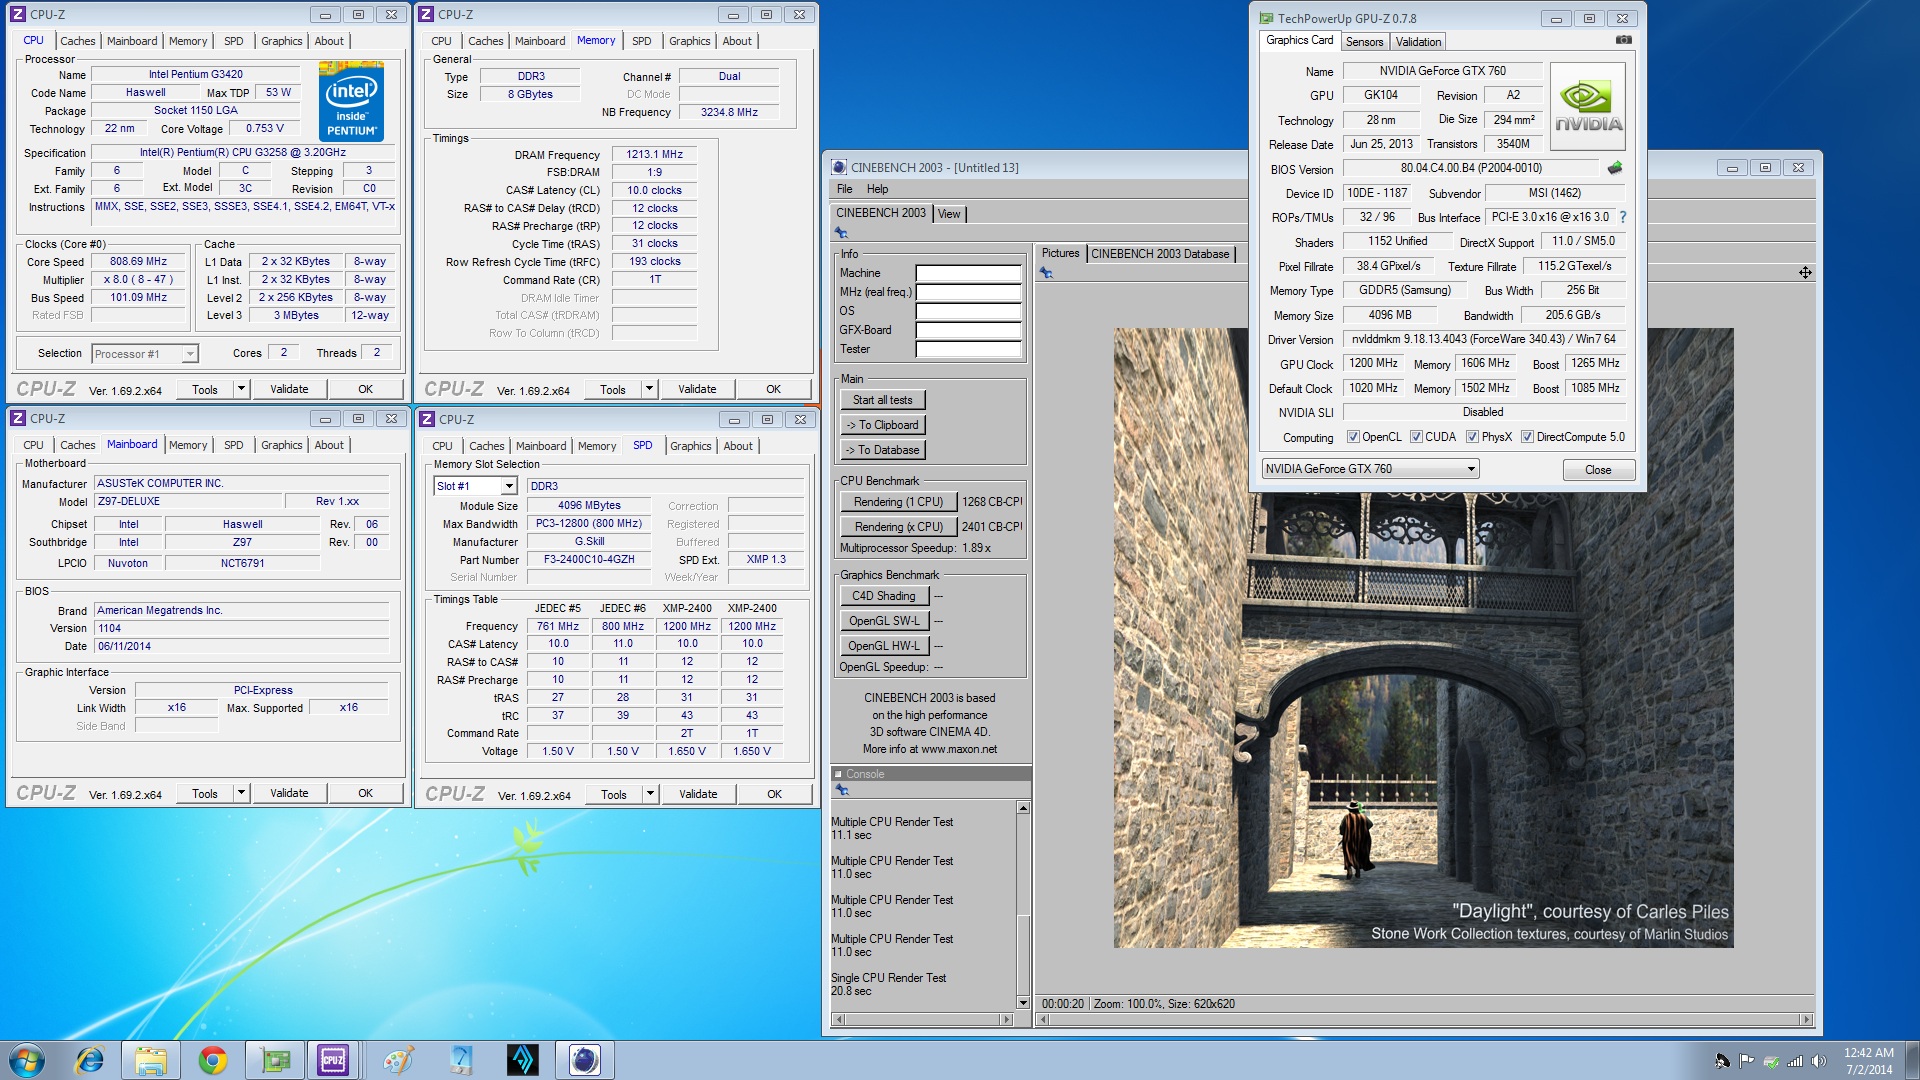This screenshot has height=1080, width=1920.
Task: Switch to GPU-Z graphics card taskbar icon
Action: click(275, 1060)
